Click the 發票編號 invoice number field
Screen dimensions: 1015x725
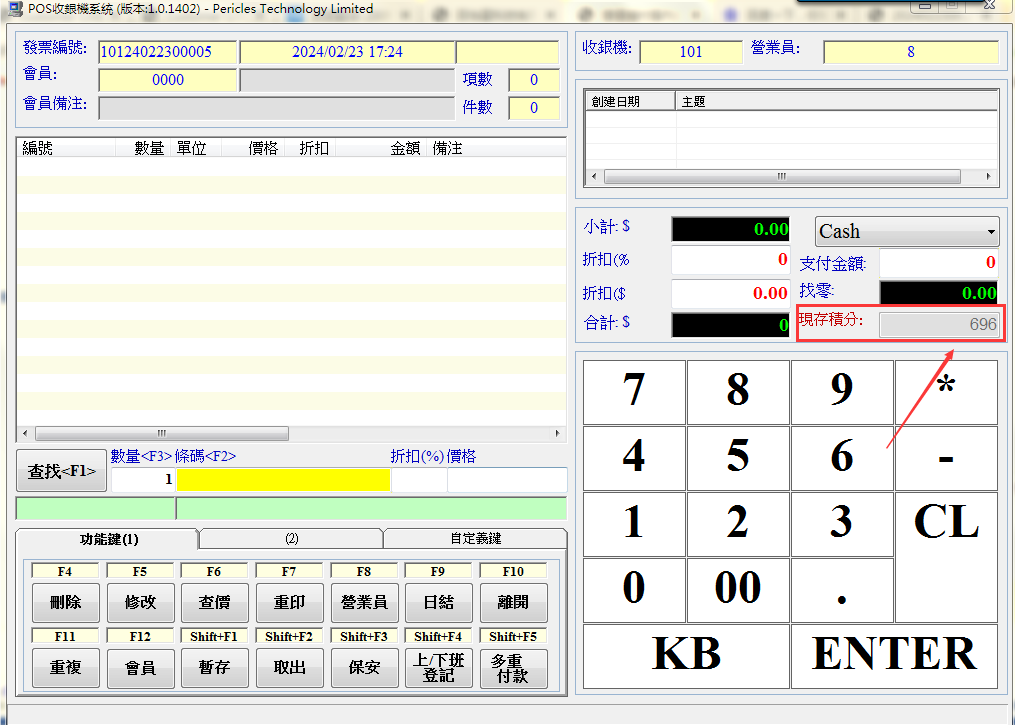(x=168, y=52)
